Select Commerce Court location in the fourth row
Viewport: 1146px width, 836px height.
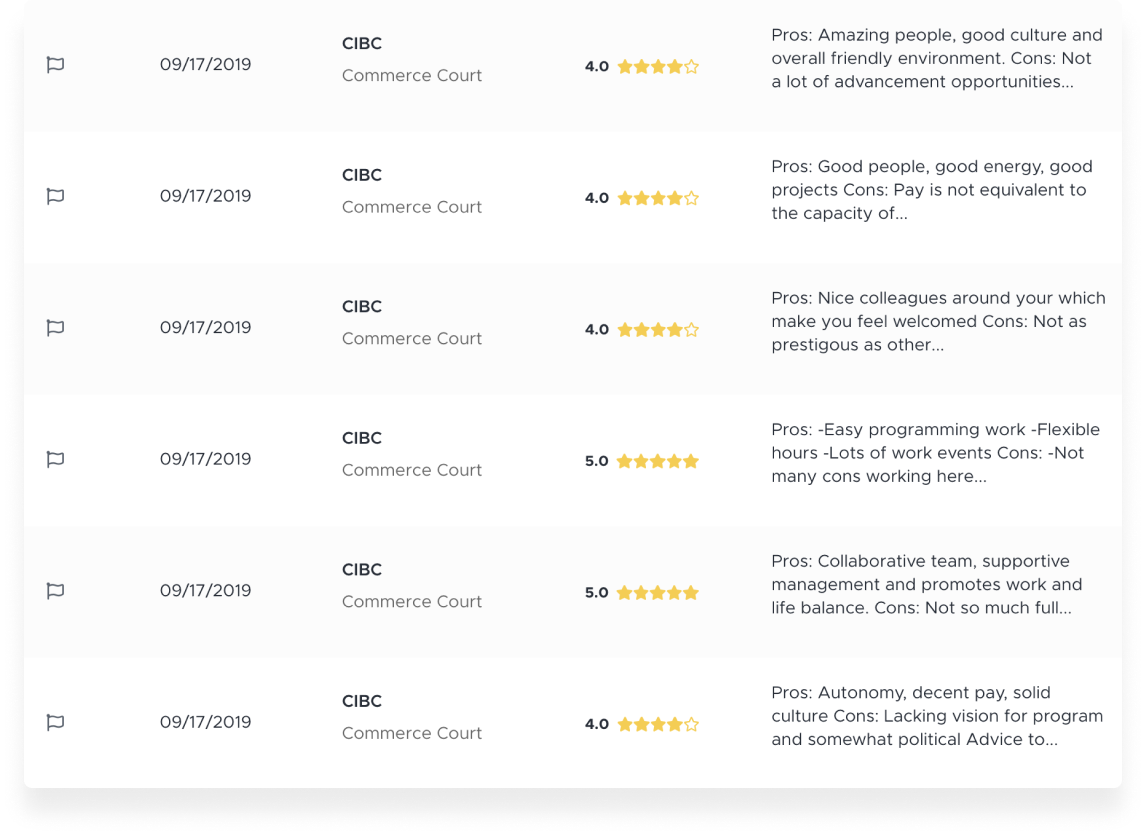[411, 471]
